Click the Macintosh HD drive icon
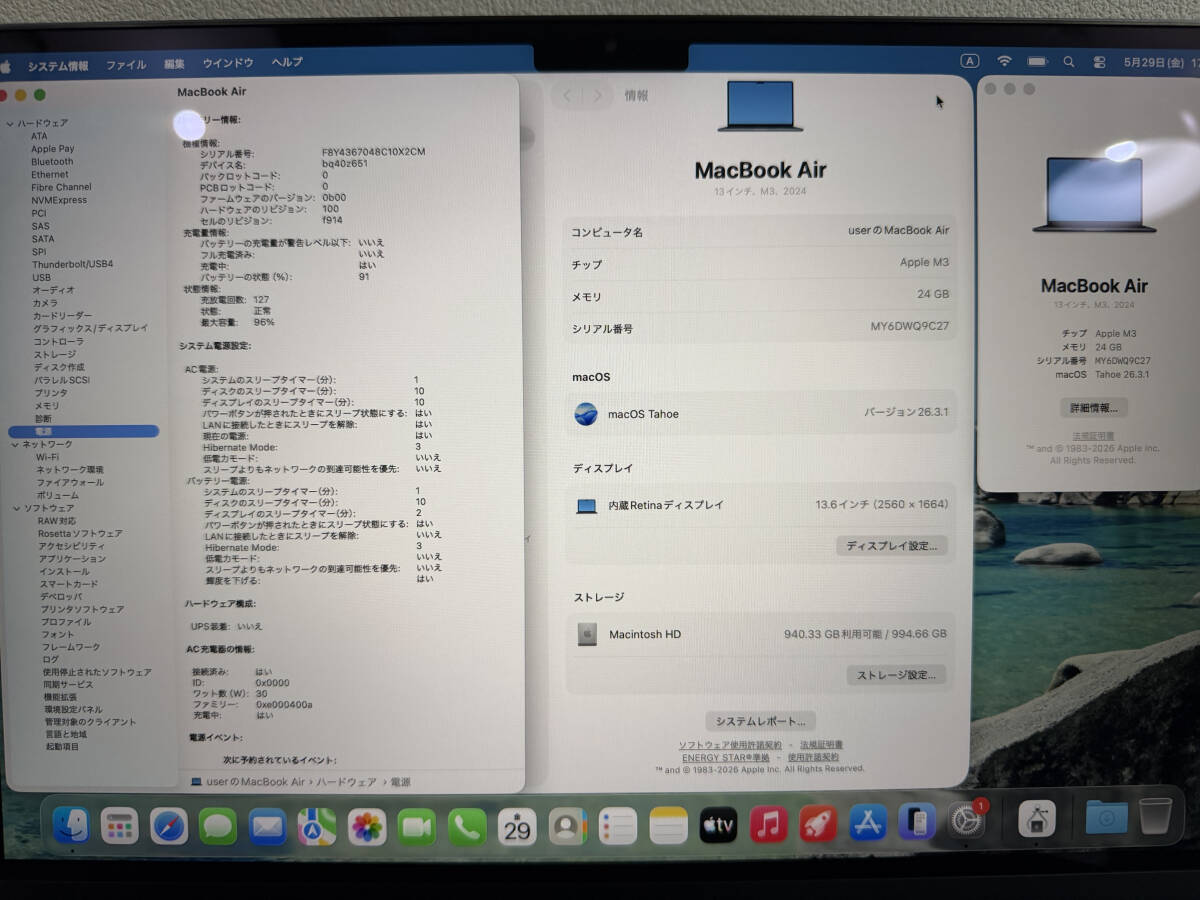Viewport: 1200px width, 900px height. tap(587, 634)
